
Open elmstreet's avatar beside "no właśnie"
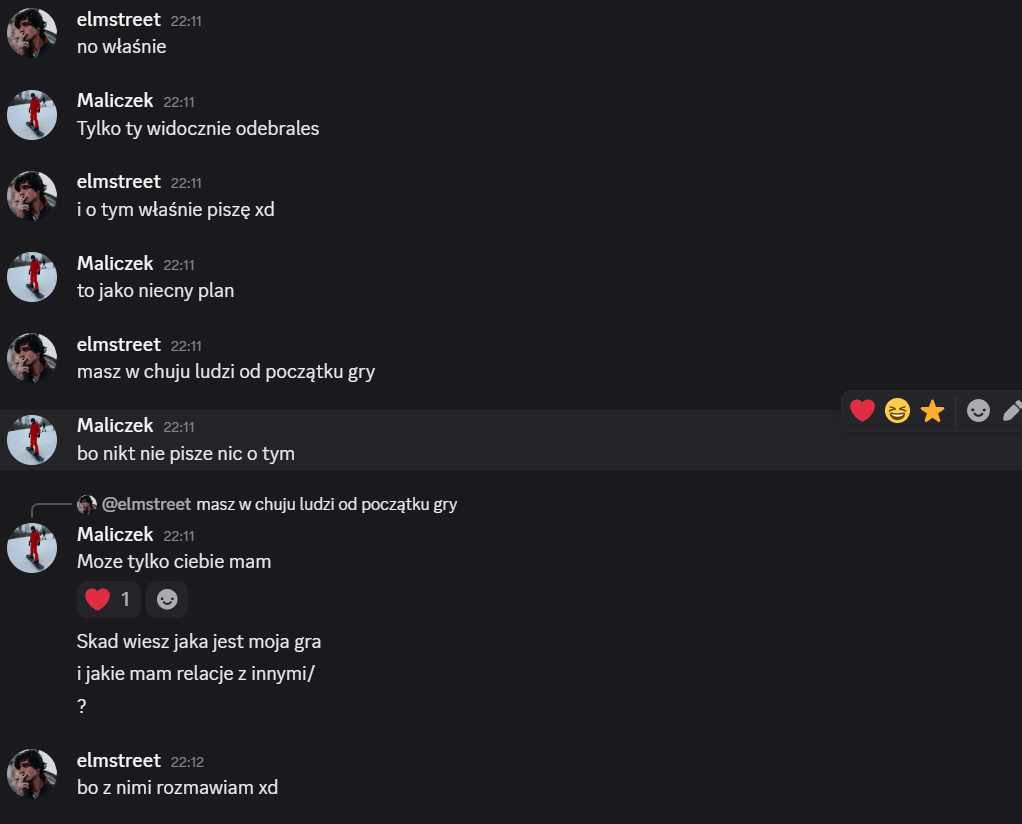pyautogui.click(x=32, y=33)
